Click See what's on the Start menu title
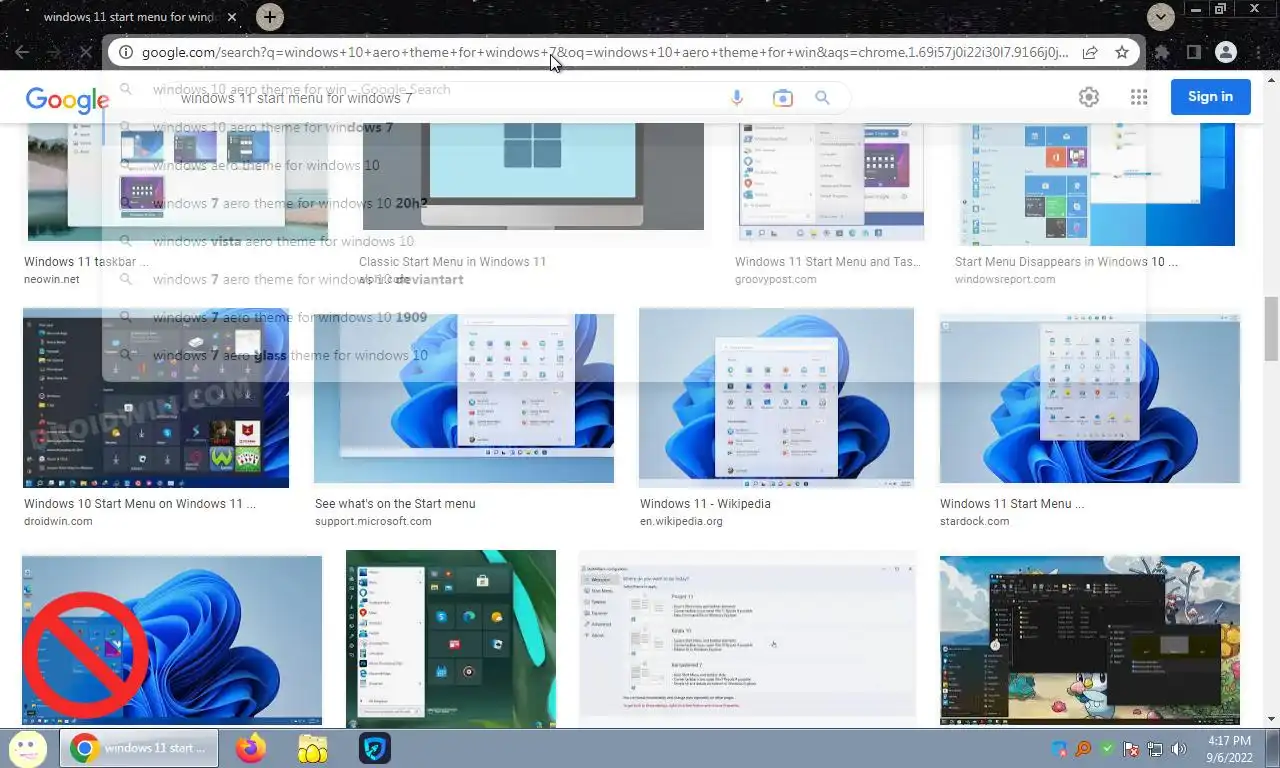This screenshot has height=768, width=1280. click(395, 504)
